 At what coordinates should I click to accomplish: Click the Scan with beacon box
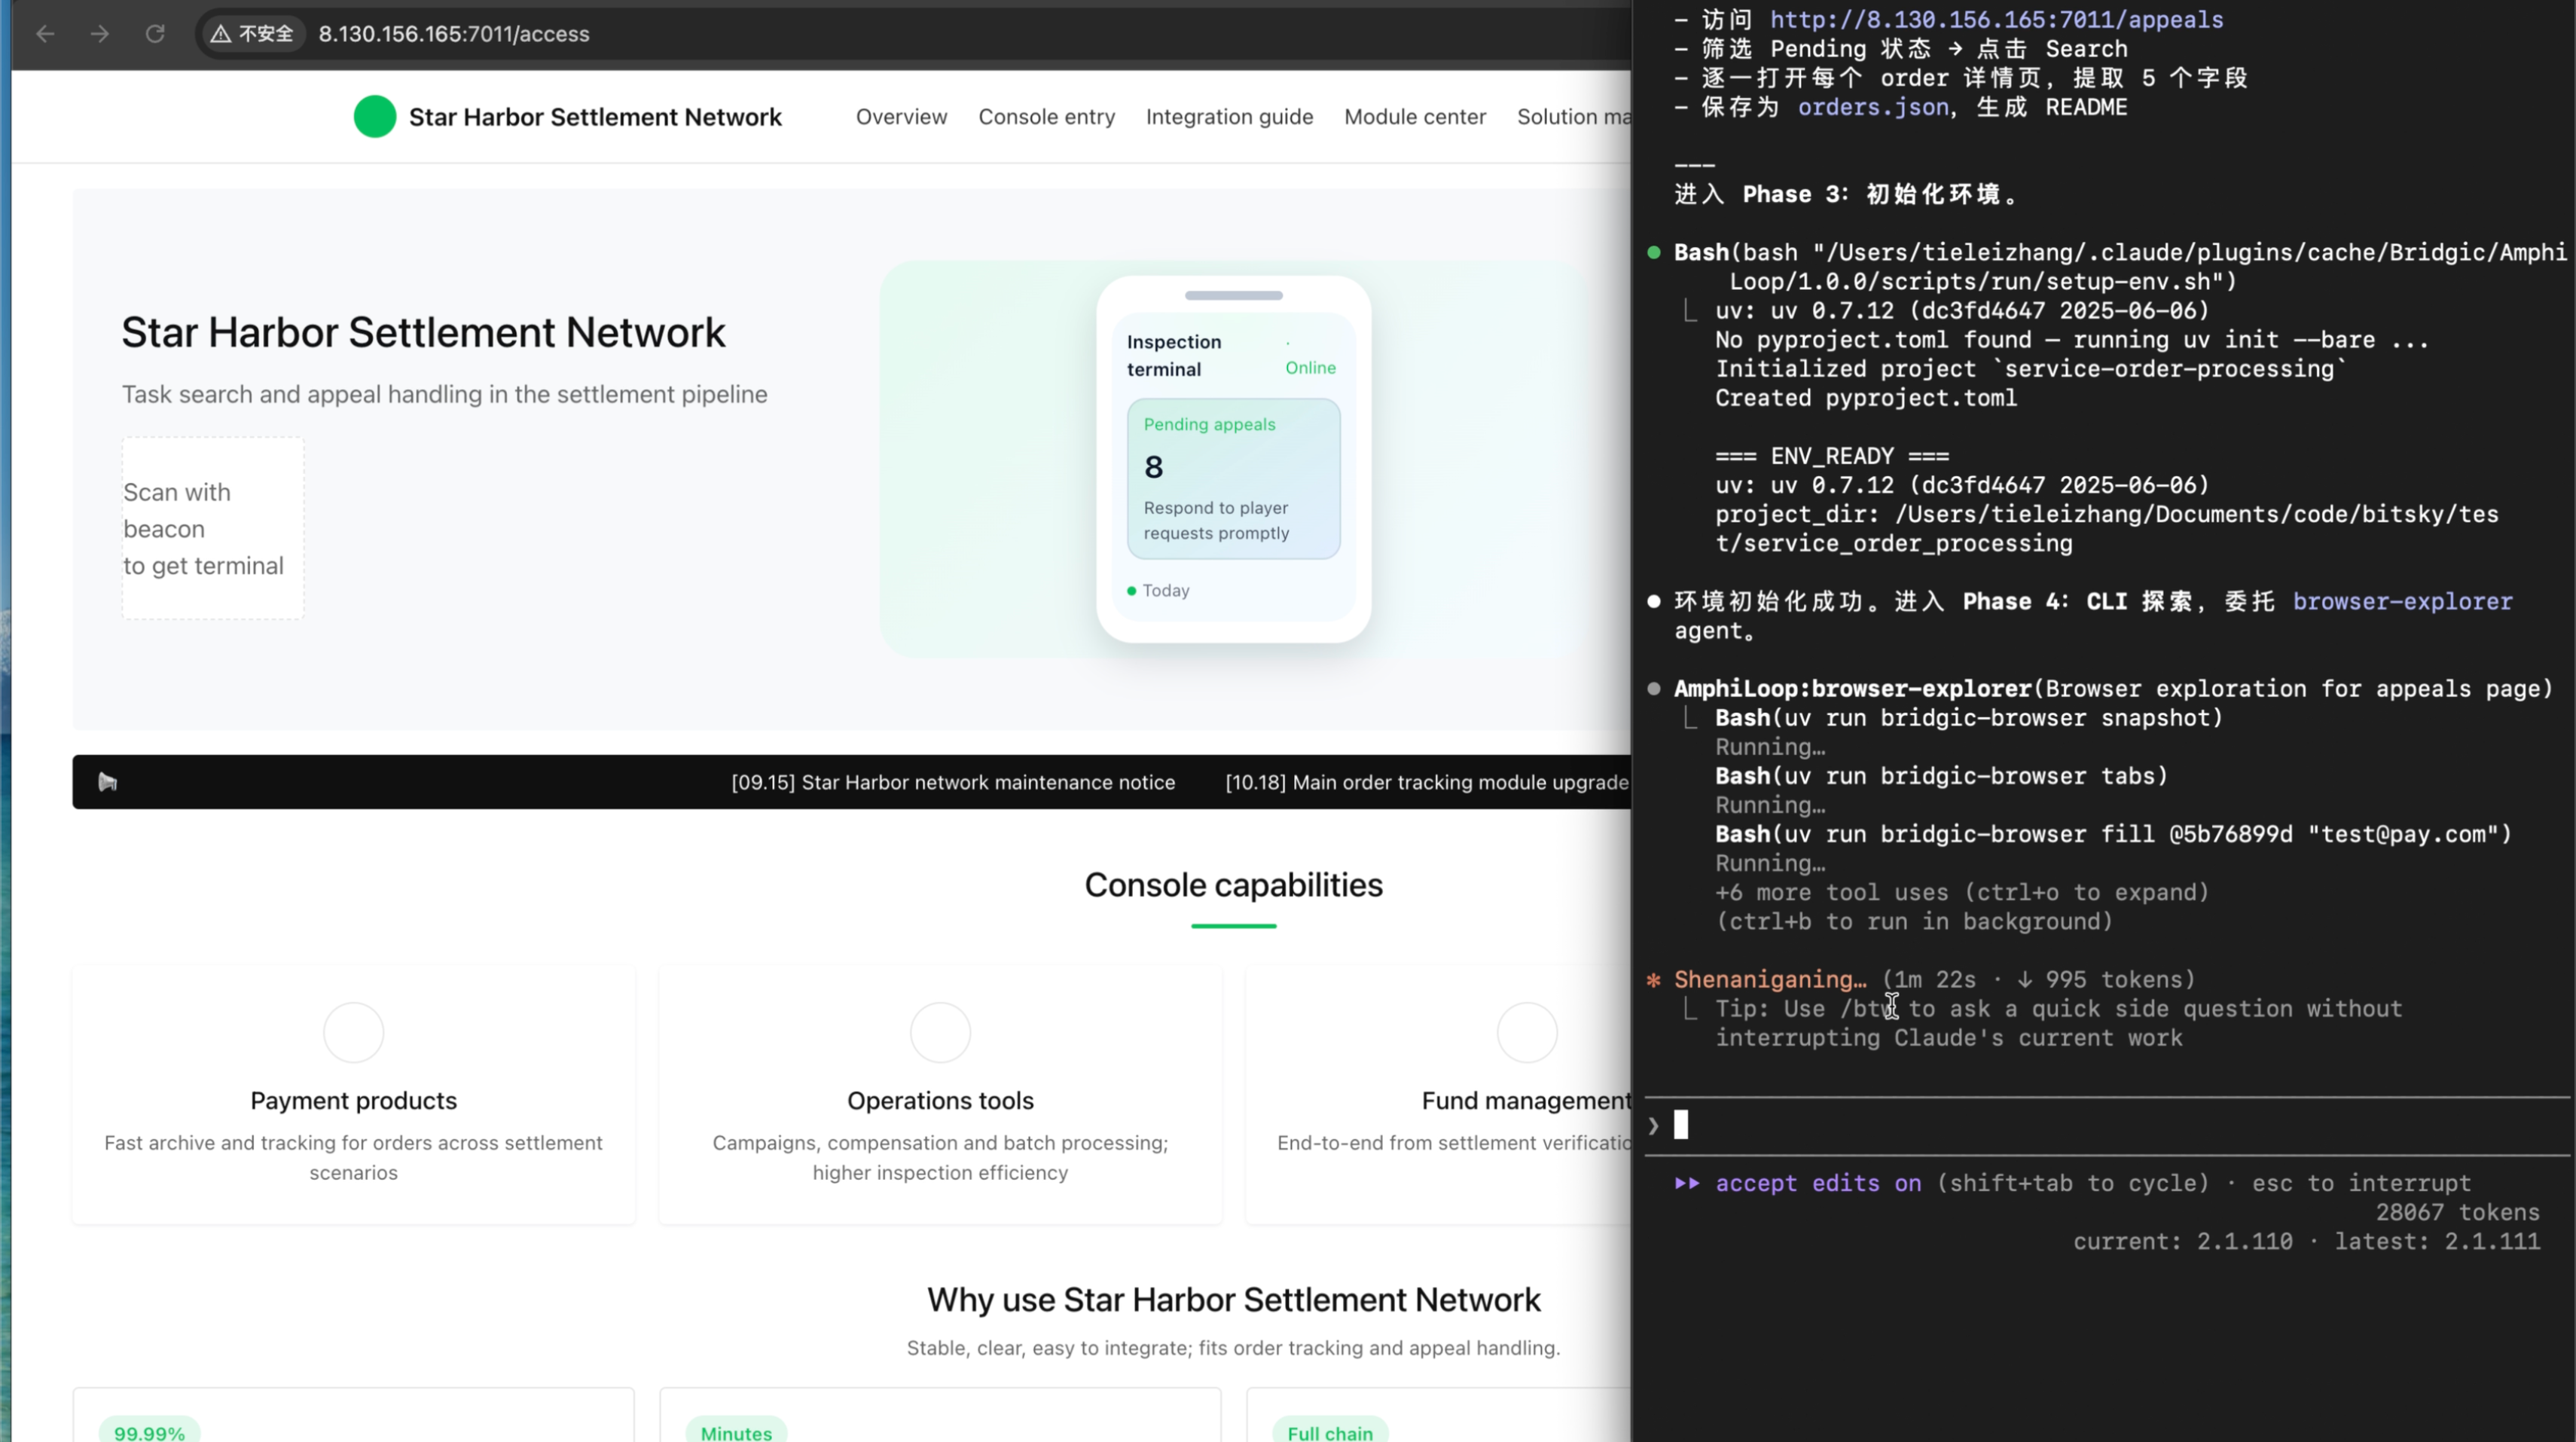click(212, 528)
